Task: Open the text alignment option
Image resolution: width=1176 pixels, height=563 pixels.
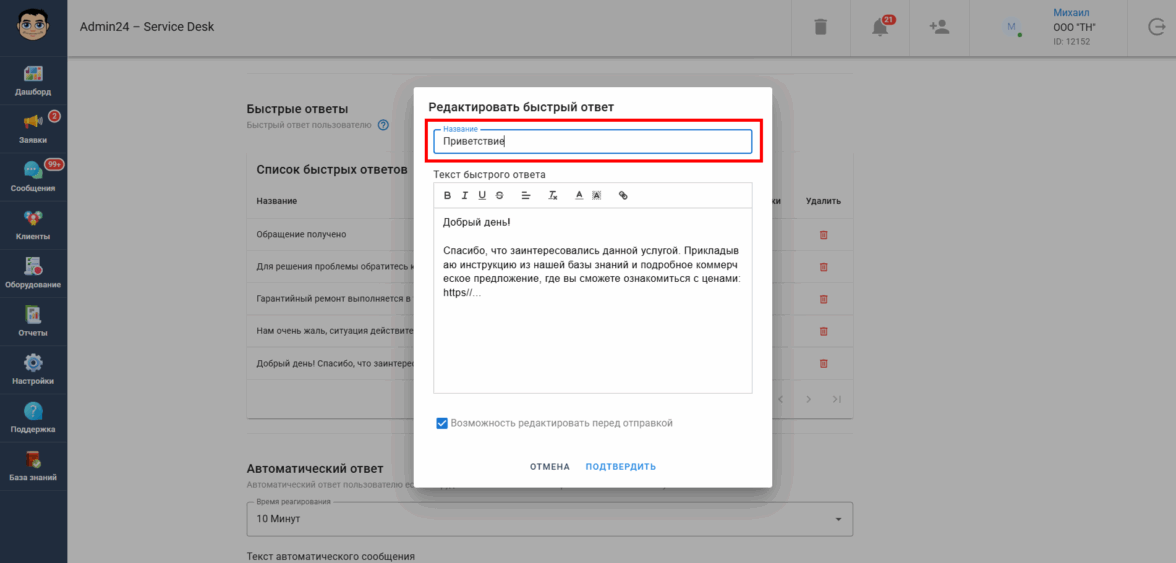Action: [x=526, y=196]
